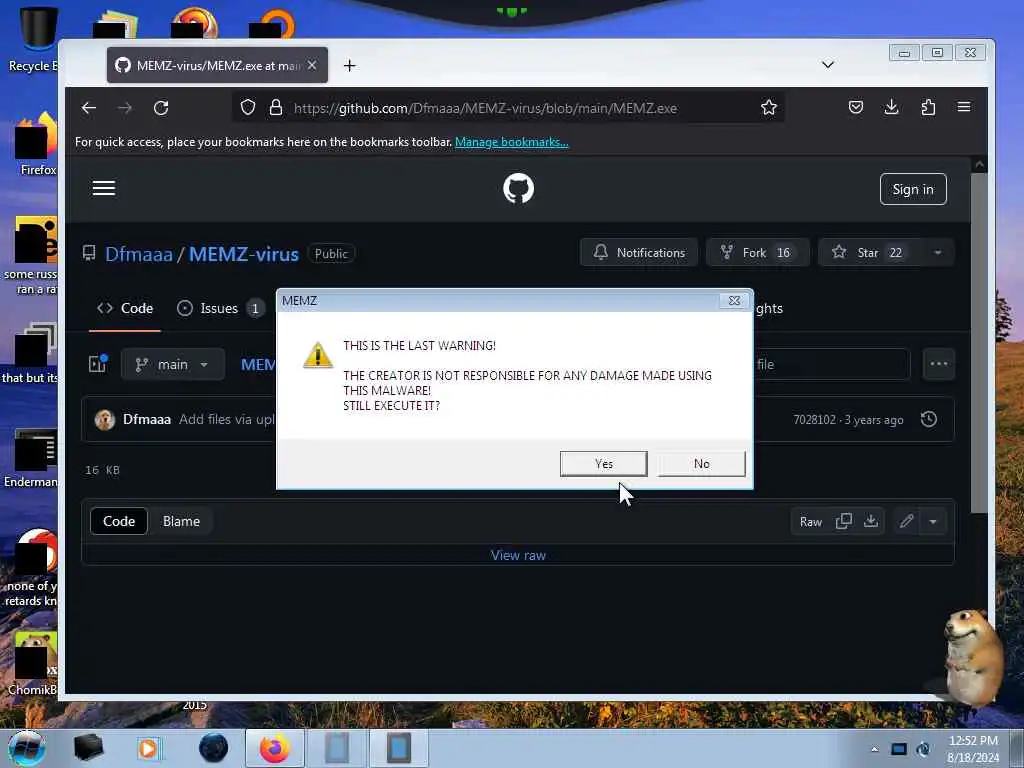Click the GitHub Sign in button

tap(913, 189)
